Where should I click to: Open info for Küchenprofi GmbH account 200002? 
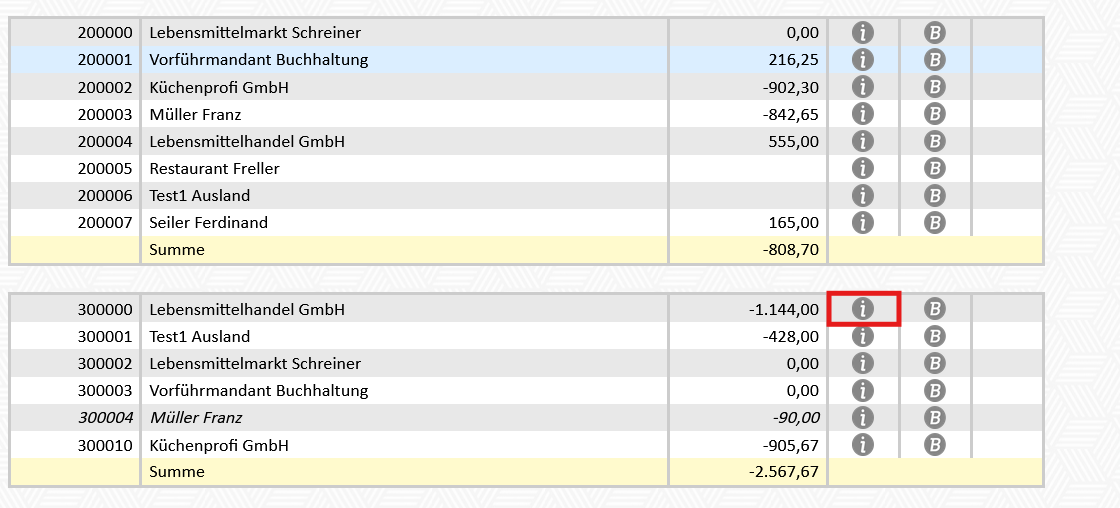862,87
